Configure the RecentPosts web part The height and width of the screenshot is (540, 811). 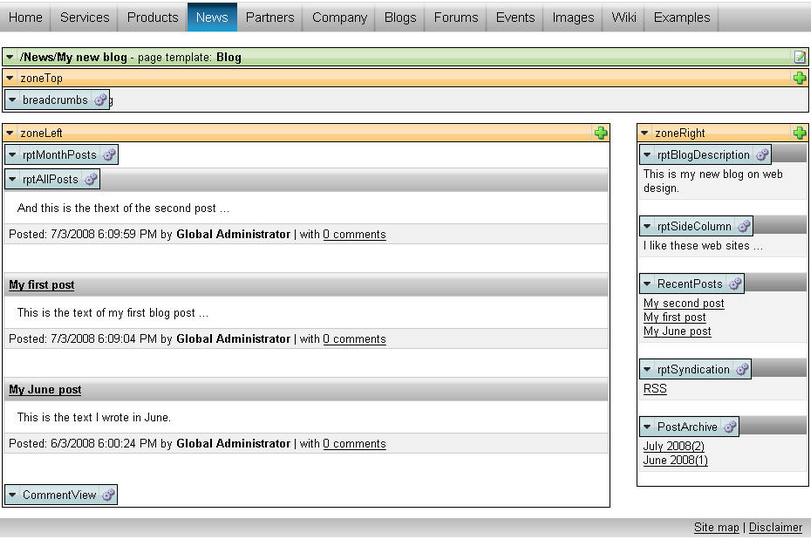(735, 283)
